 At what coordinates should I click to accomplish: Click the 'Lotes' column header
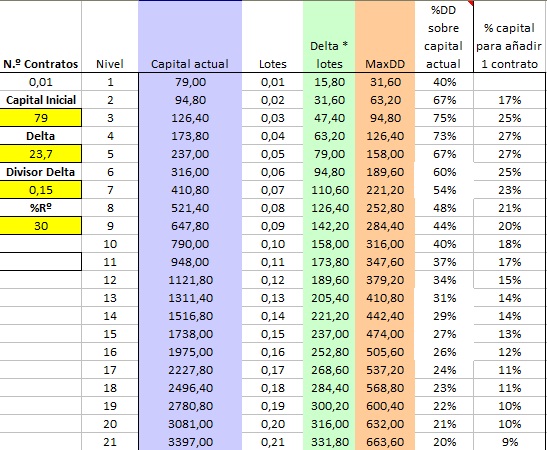point(272,36)
